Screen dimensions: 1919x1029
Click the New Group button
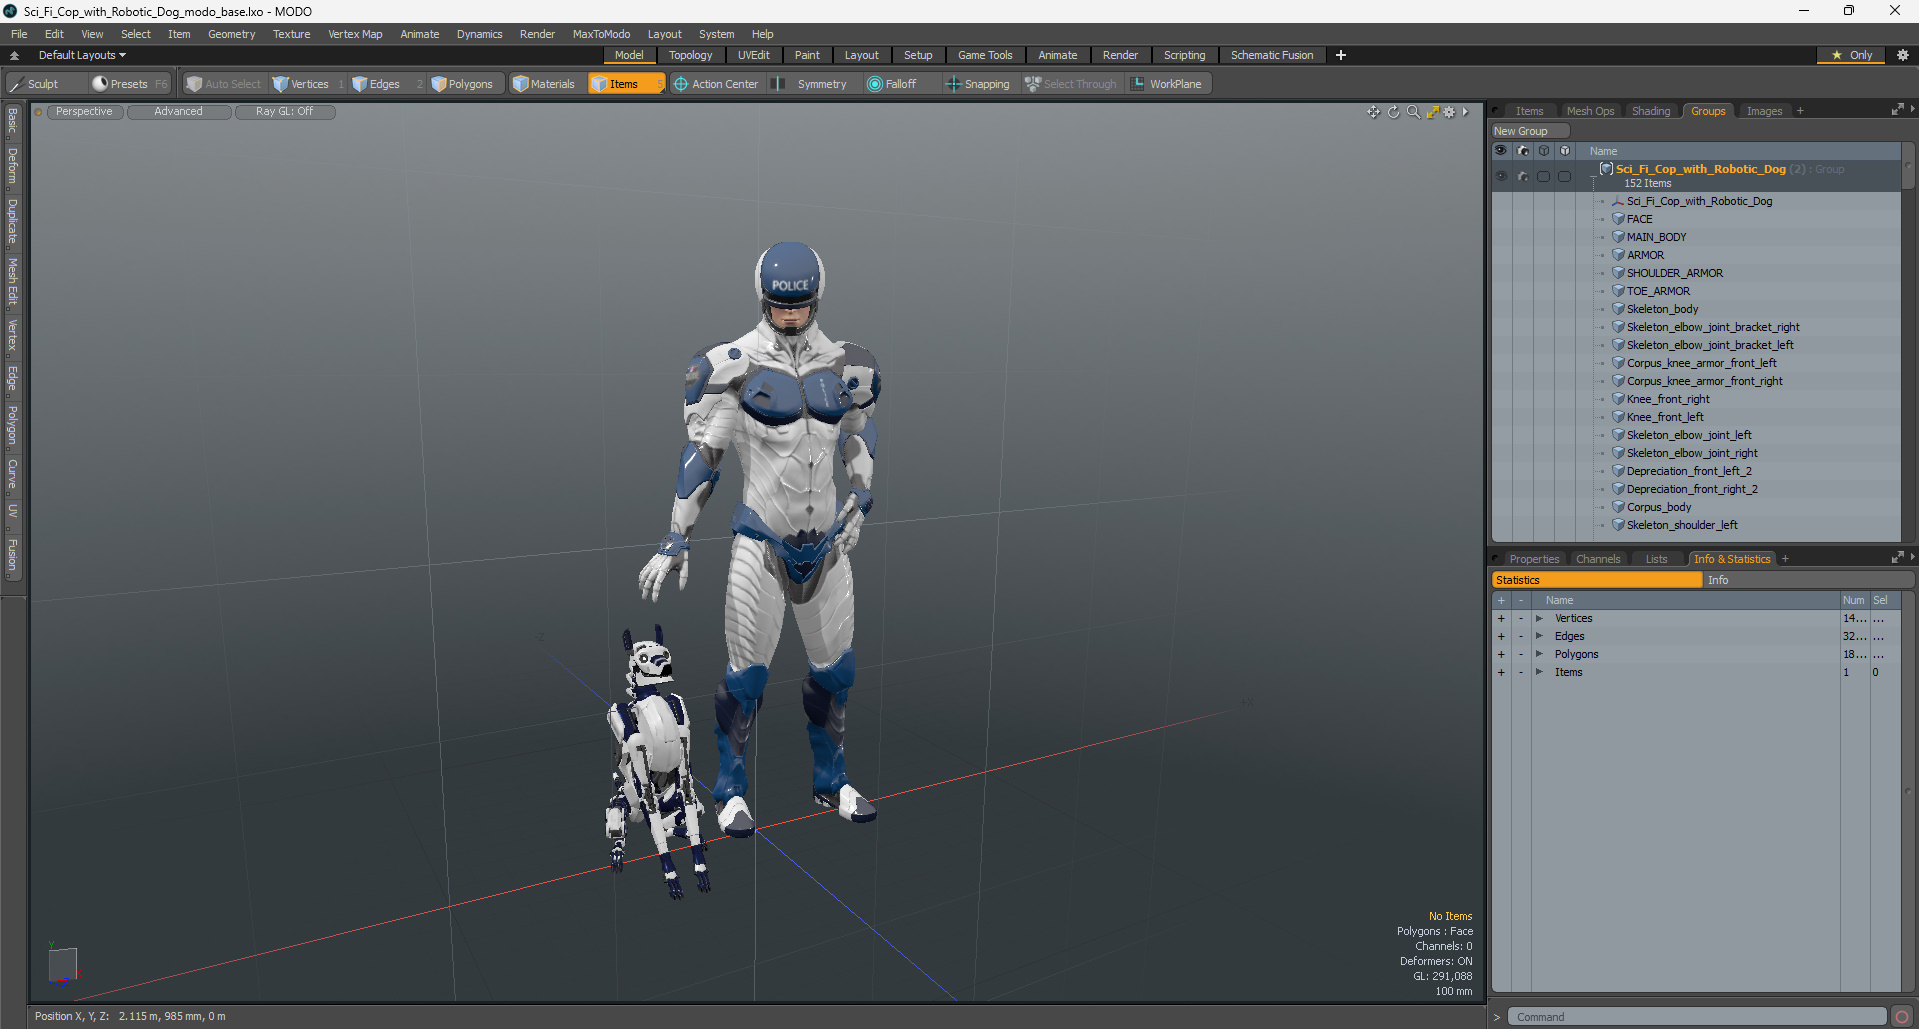[x=1530, y=131]
